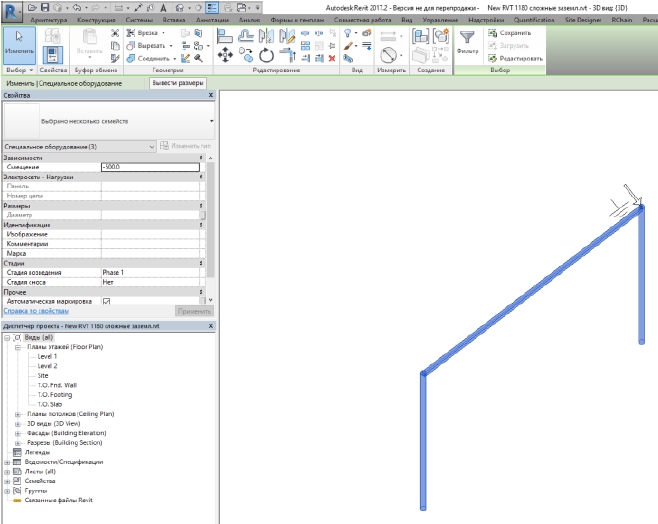Expand the 3D виды (3D View) node
This screenshot has height=524, width=658.
(18, 423)
